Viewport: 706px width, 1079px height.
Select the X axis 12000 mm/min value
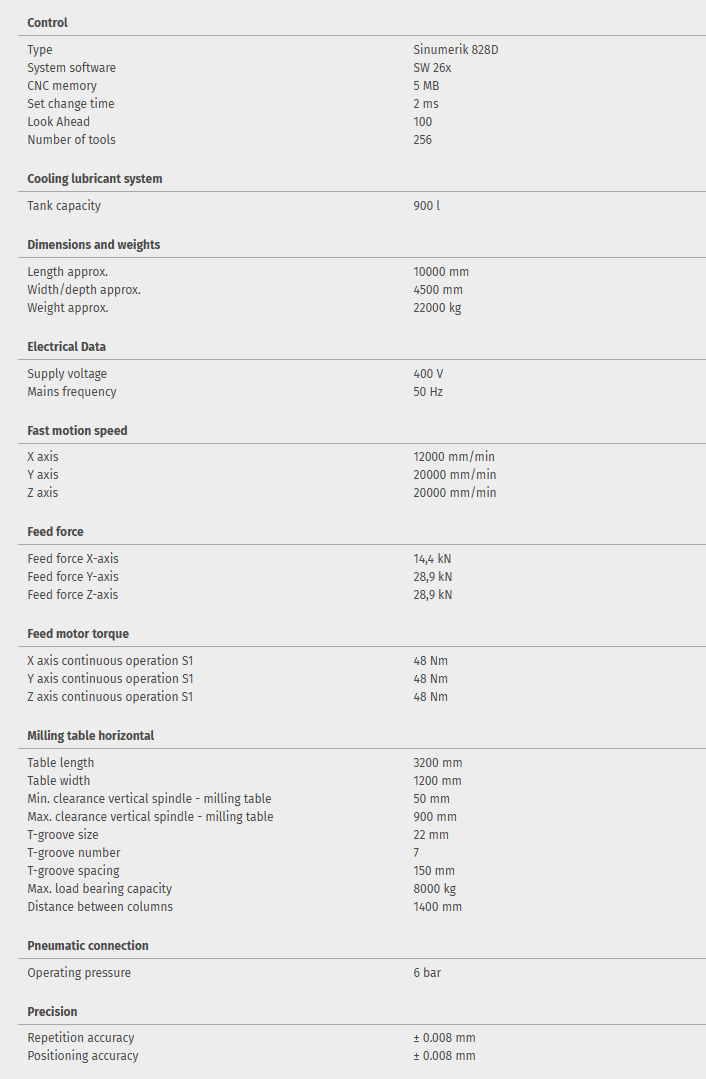[x=454, y=457]
